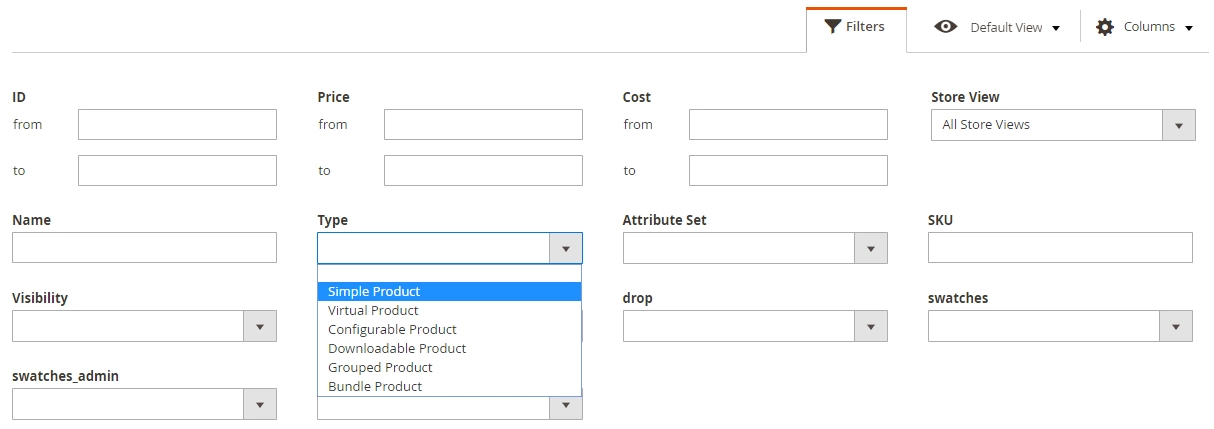Select Grouped Product option
This screenshot has height=429, width=1214.
(450, 368)
